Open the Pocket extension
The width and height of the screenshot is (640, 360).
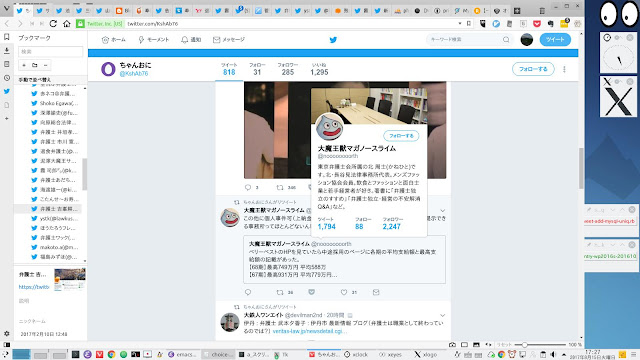click(x=537, y=24)
